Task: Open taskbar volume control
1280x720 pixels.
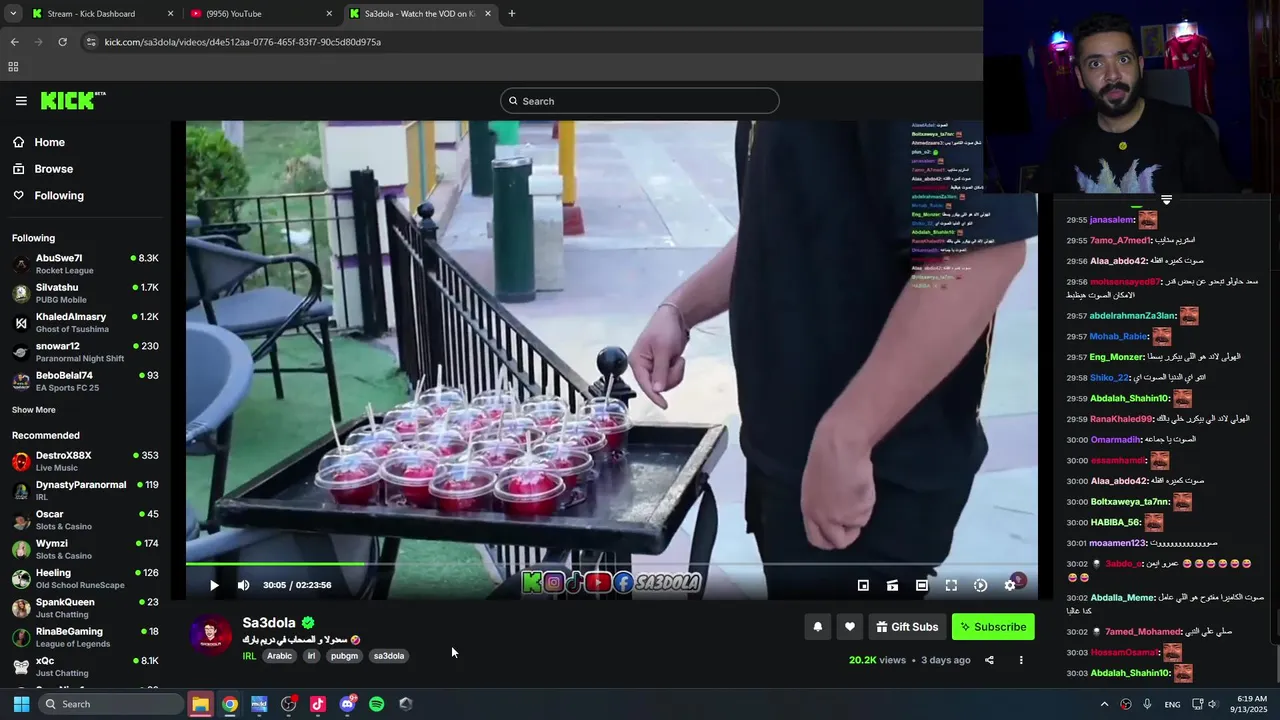Action: click(1213, 704)
